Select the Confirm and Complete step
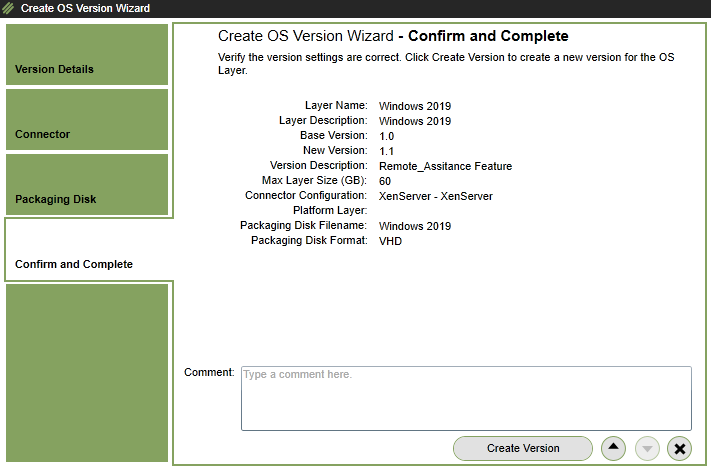711x471 pixels. [86, 249]
